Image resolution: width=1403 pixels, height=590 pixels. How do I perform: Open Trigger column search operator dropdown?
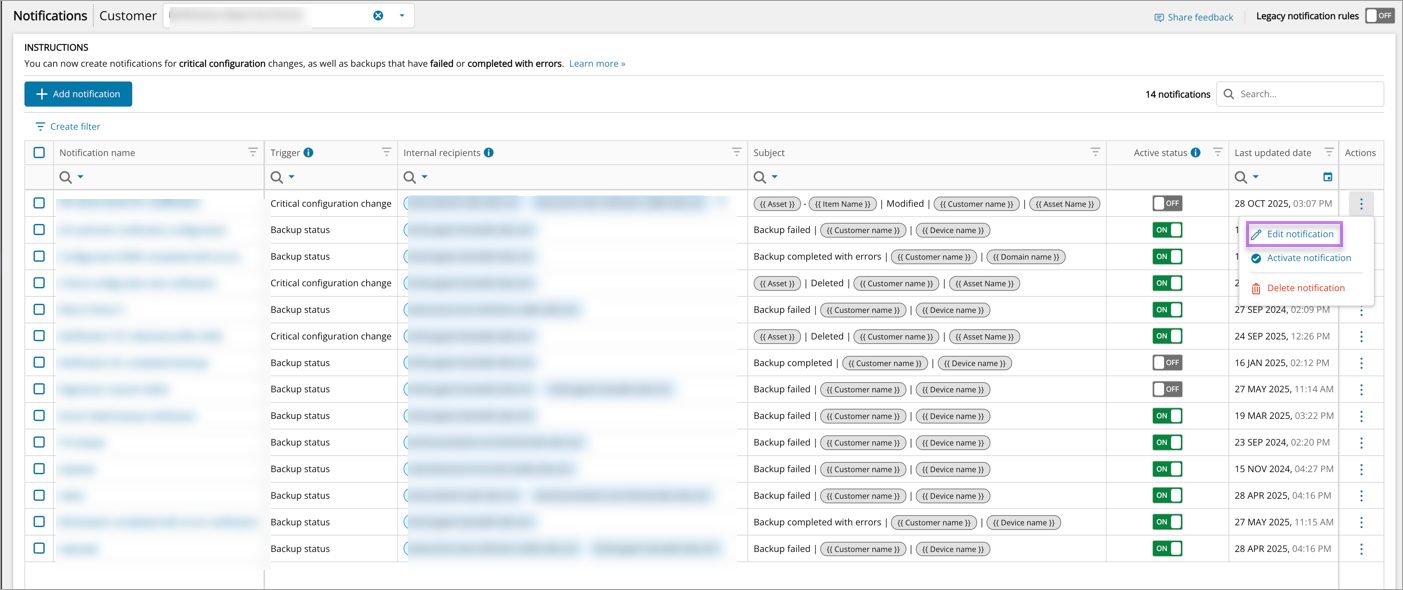(x=291, y=177)
